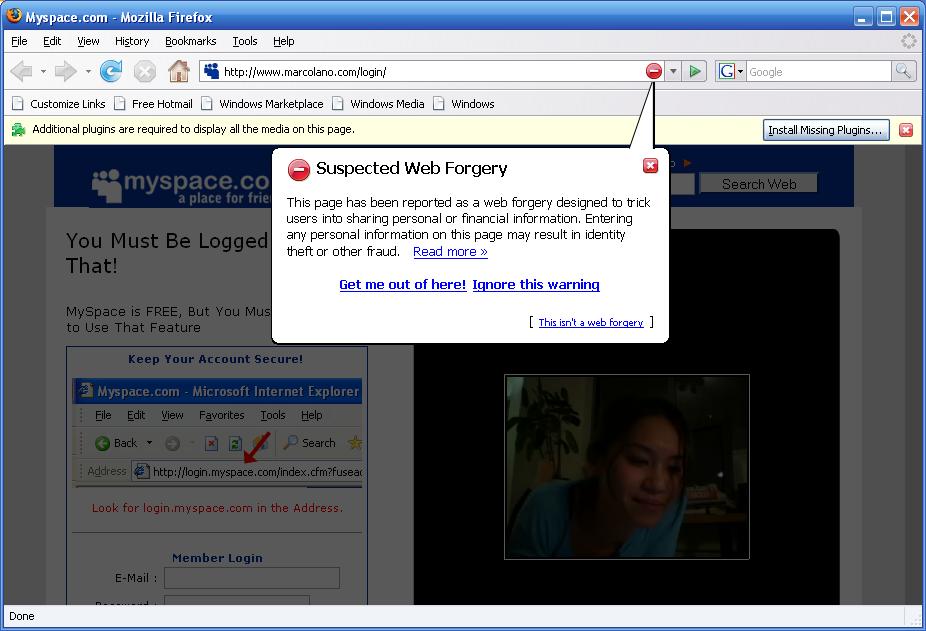Click Ignore this warning link
This screenshot has height=631, width=926.
536,284
